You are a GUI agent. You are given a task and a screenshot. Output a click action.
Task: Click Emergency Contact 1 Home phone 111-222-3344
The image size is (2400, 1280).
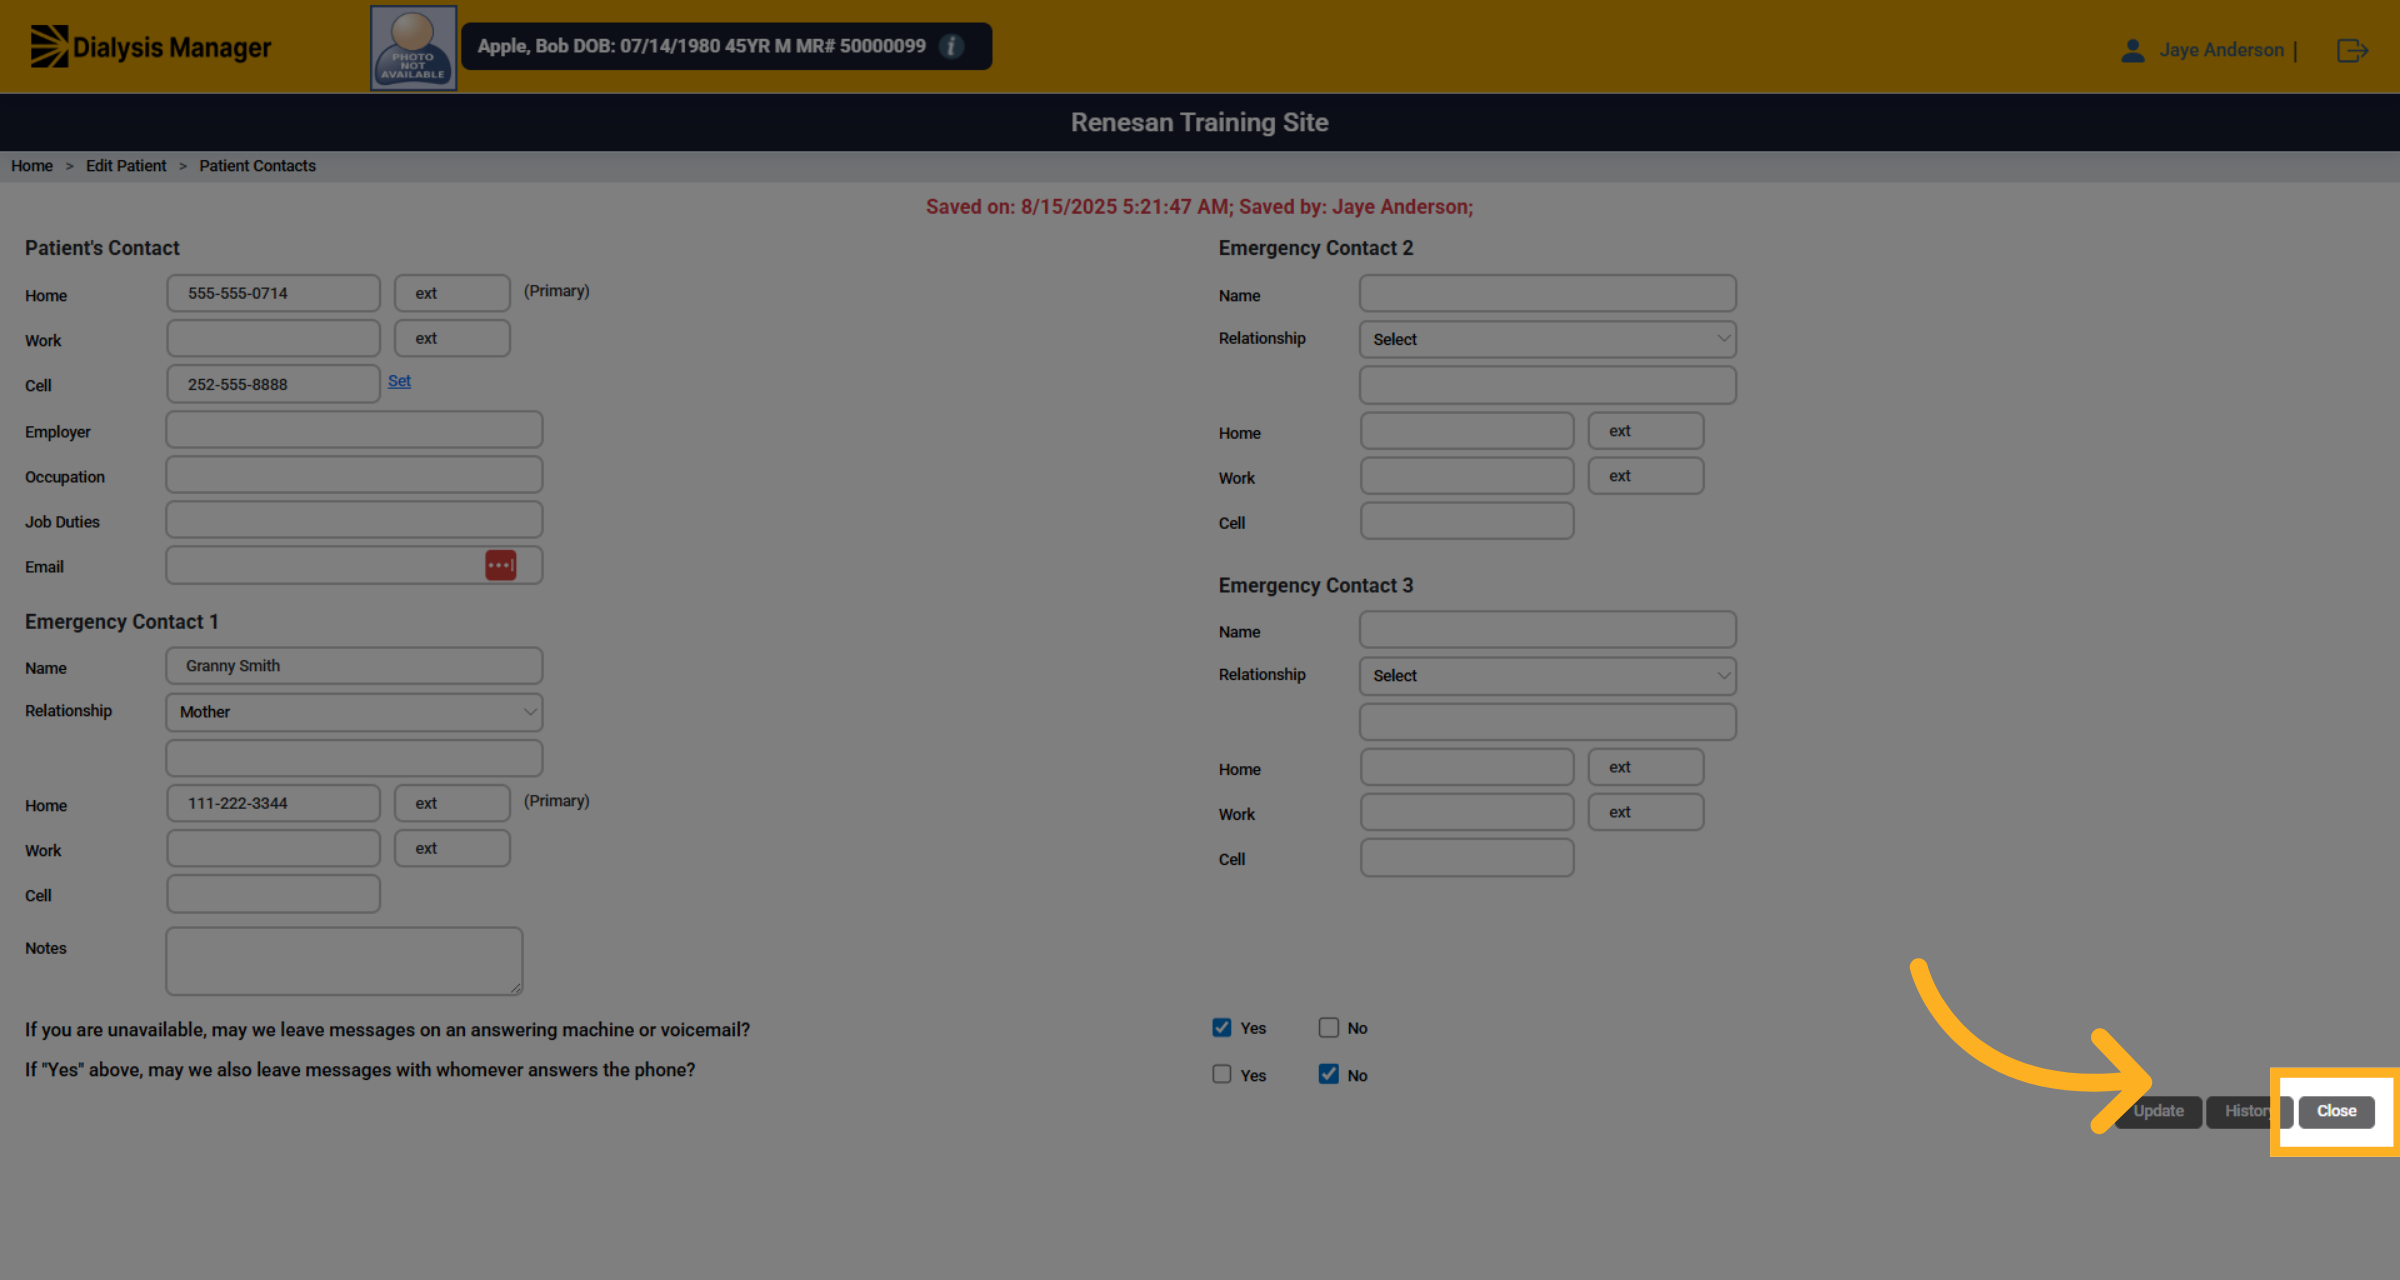(273, 803)
